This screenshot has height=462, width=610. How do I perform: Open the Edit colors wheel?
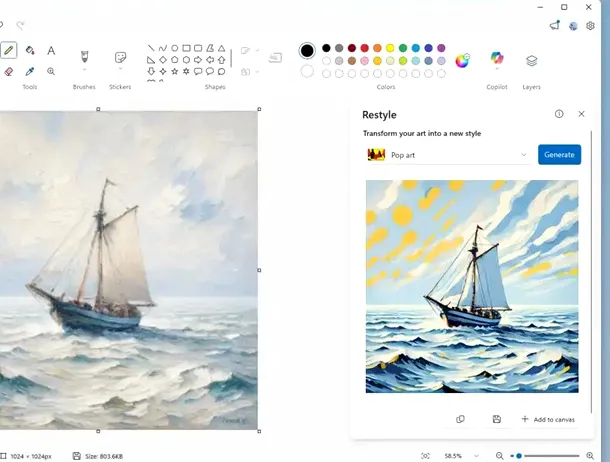tap(462, 60)
